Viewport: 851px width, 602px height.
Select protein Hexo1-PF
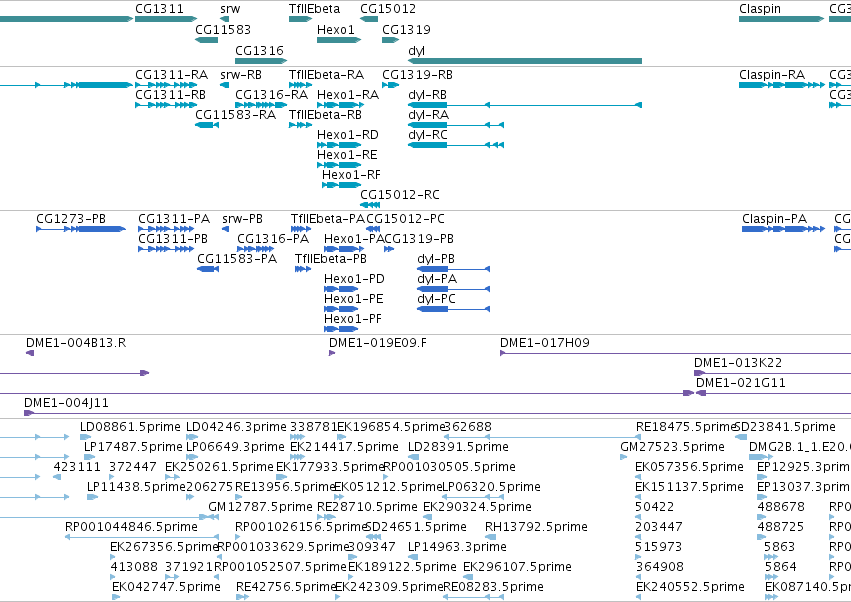(x=353, y=319)
